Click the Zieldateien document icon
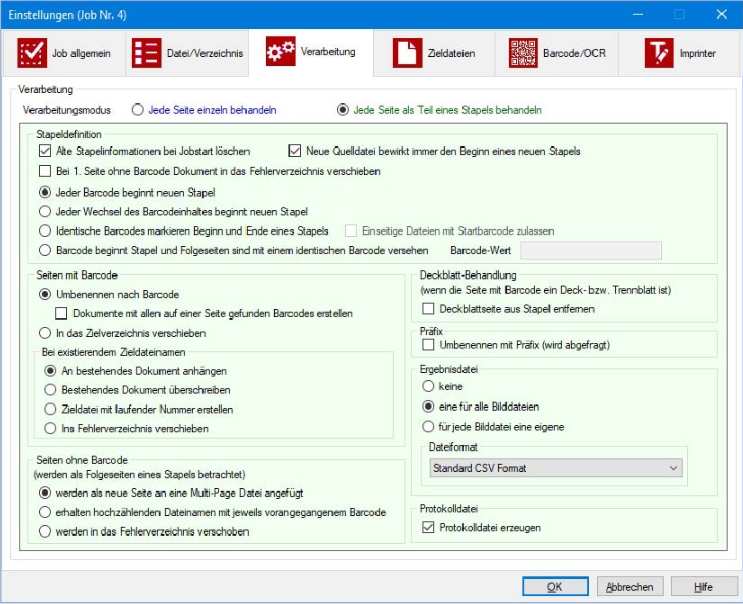This screenshot has height=604, width=743. [x=407, y=53]
